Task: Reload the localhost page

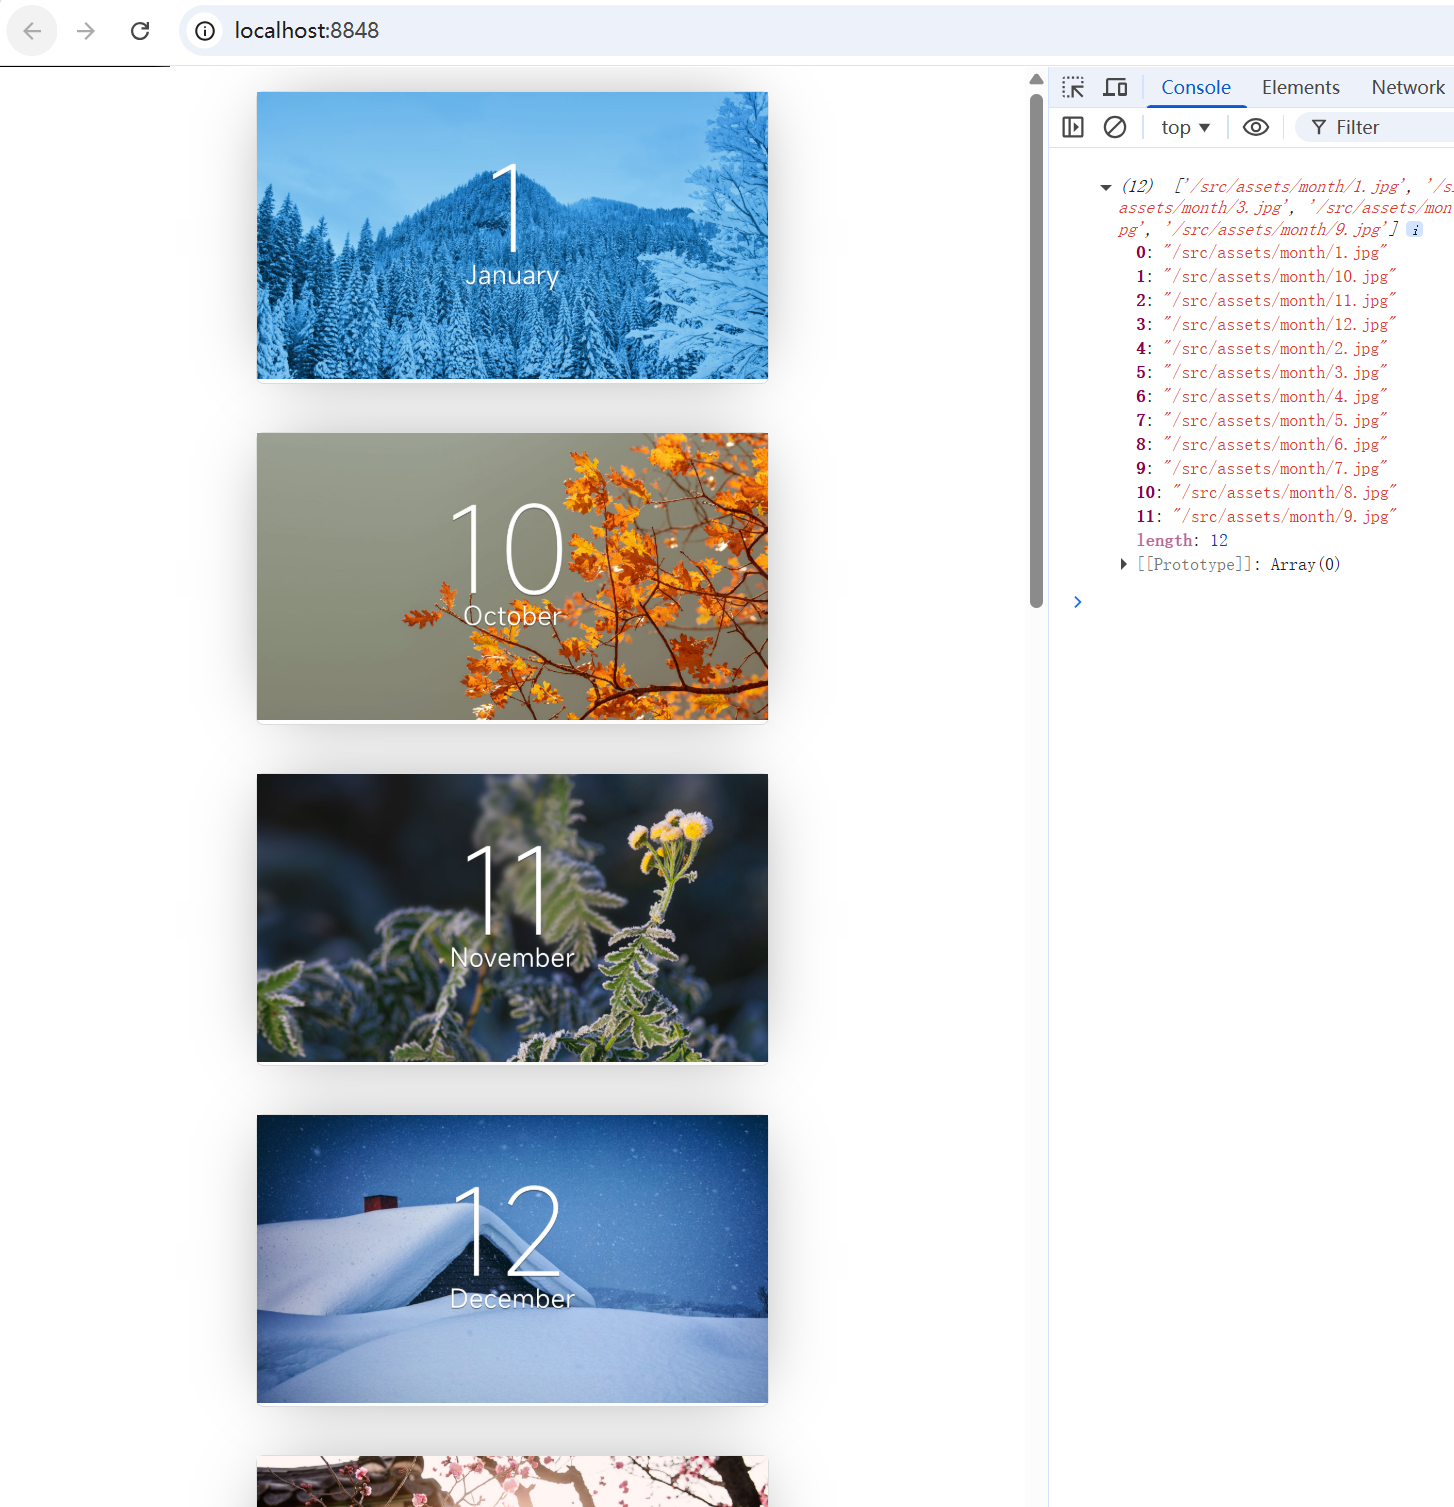Action: click(x=140, y=31)
